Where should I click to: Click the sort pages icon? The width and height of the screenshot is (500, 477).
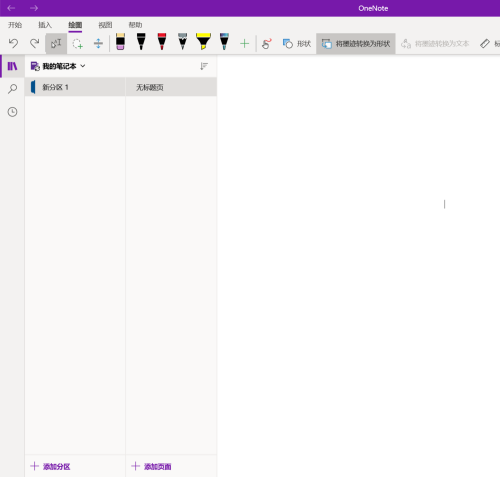point(204,66)
